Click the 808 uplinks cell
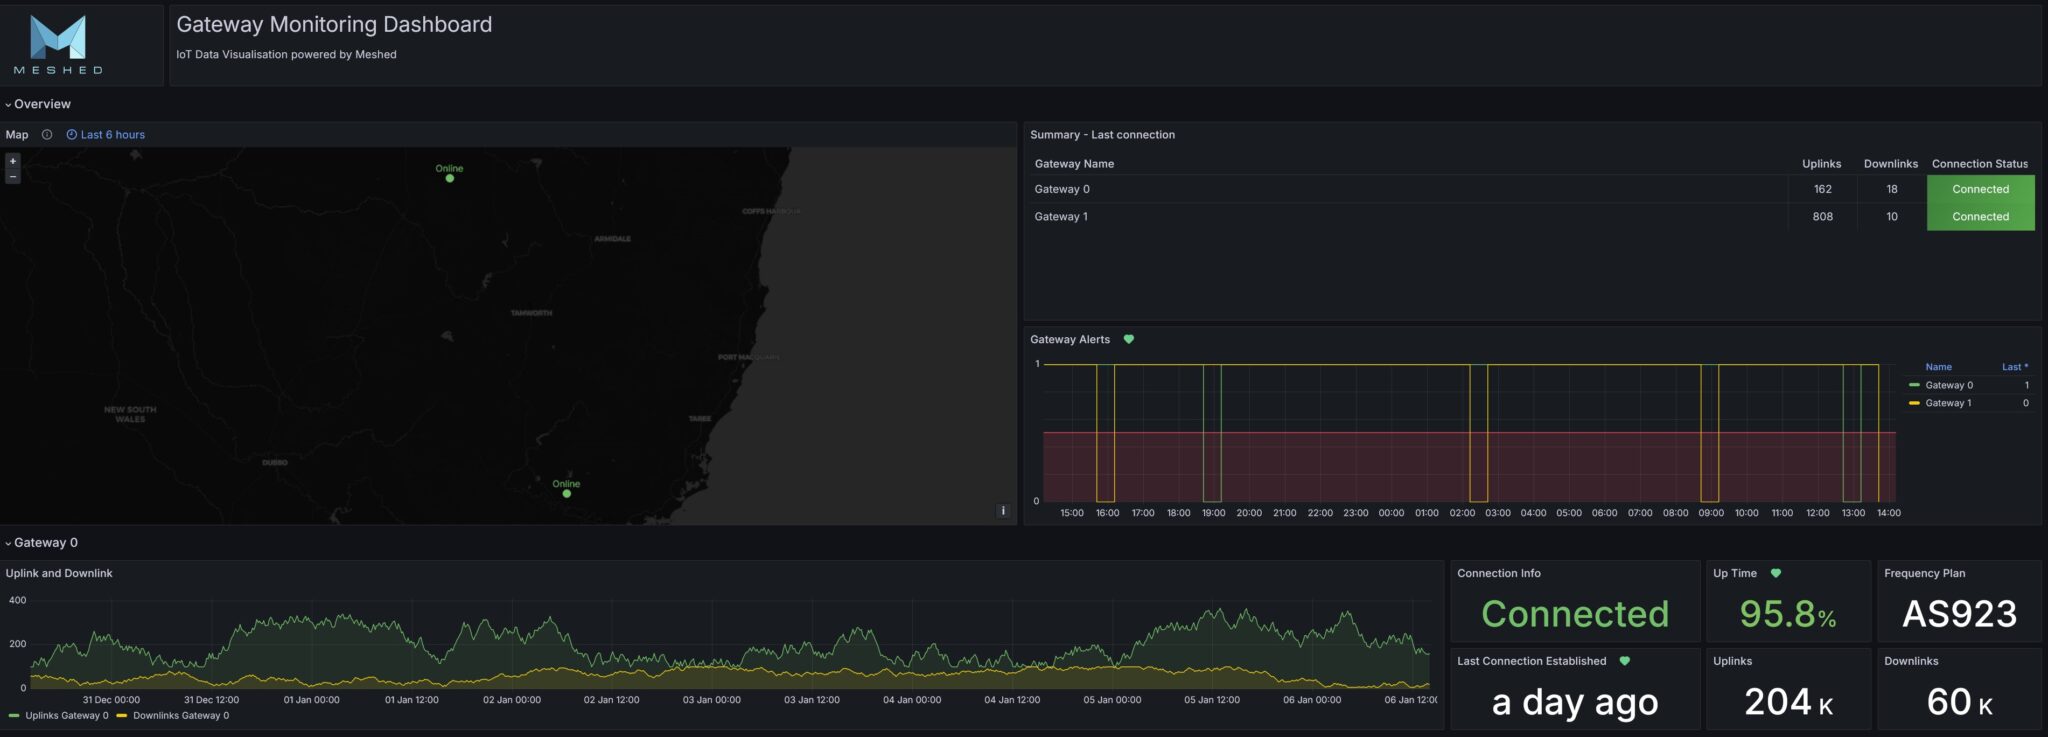This screenshot has height=737, width=2048. (x=1823, y=217)
